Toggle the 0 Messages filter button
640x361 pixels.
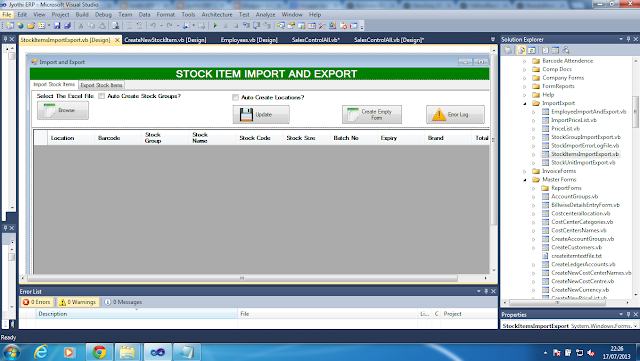[123, 302]
